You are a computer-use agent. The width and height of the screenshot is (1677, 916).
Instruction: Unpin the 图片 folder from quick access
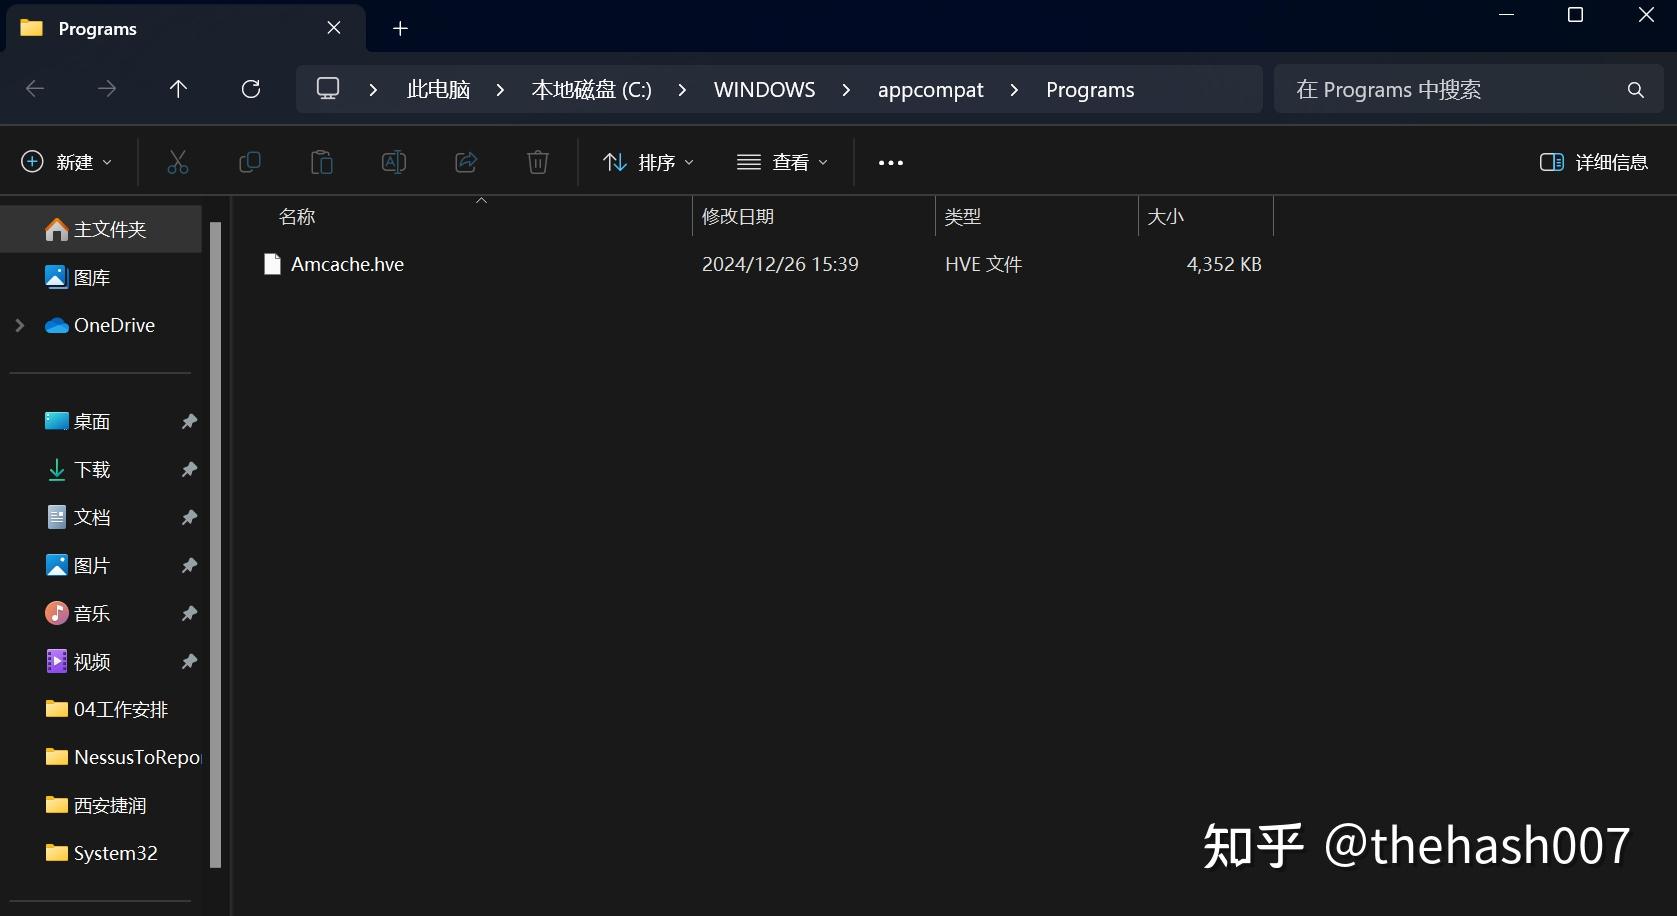(189, 565)
